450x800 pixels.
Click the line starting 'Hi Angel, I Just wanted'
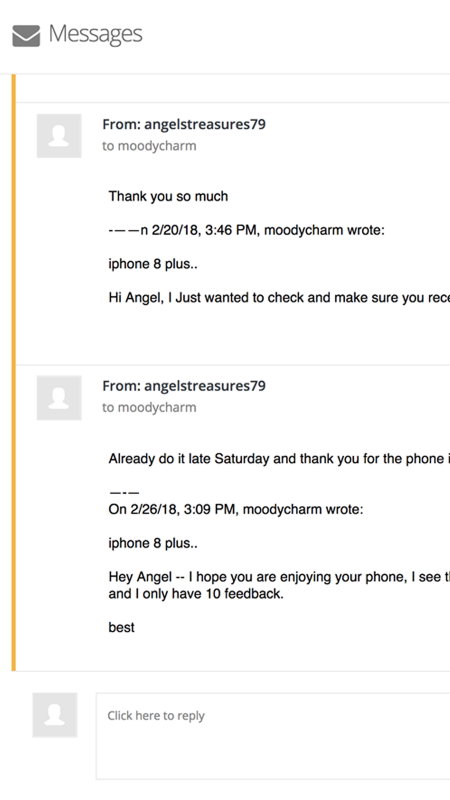pyautogui.click(x=279, y=297)
